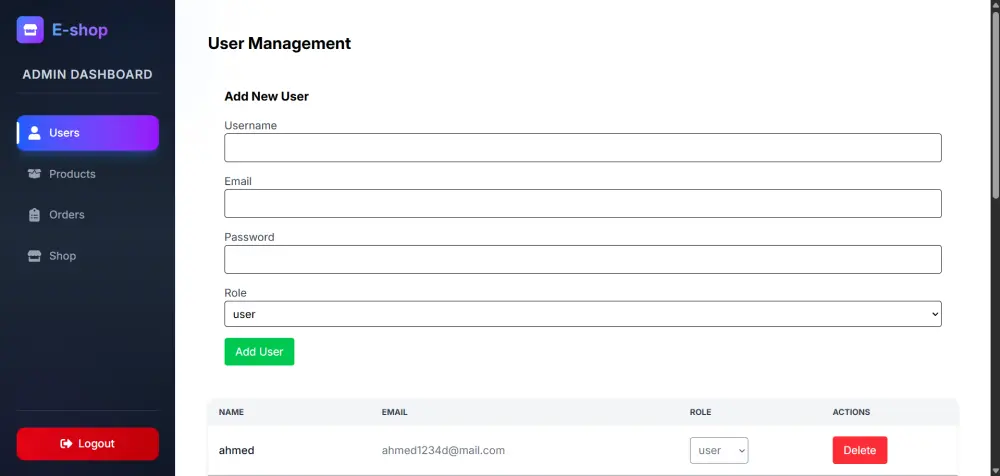
Task: Click the Products boxes icon
Action: [34, 174]
